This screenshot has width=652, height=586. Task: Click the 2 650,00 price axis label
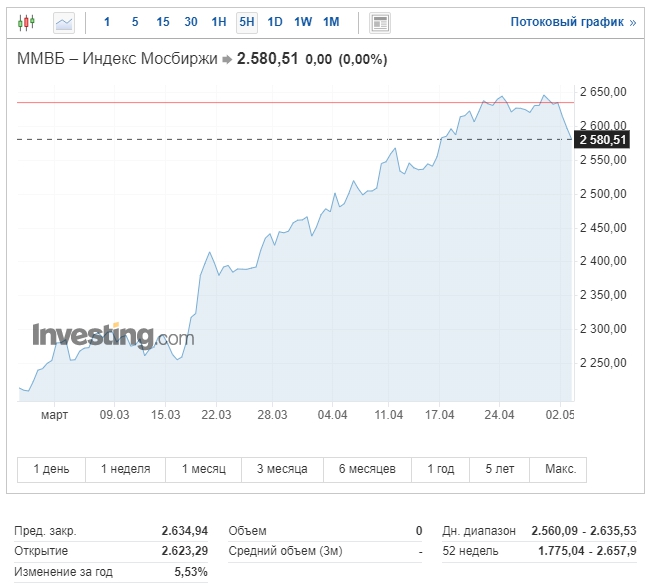(x=603, y=92)
